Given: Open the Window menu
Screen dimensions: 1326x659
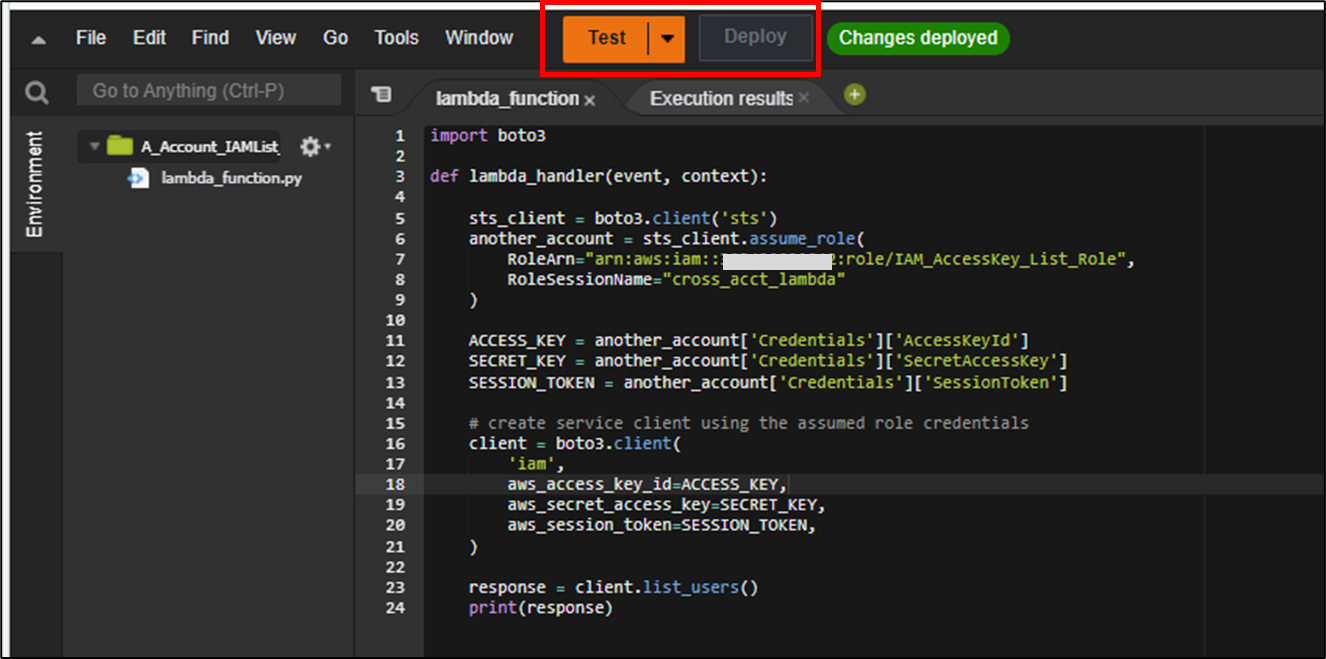Looking at the screenshot, I should (x=479, y=38).
